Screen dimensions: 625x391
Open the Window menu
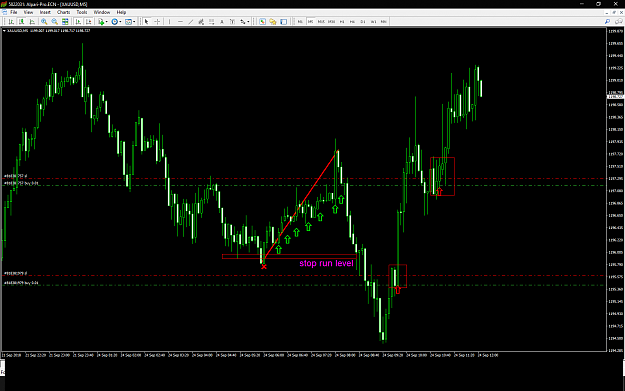[x=102, y=12]
